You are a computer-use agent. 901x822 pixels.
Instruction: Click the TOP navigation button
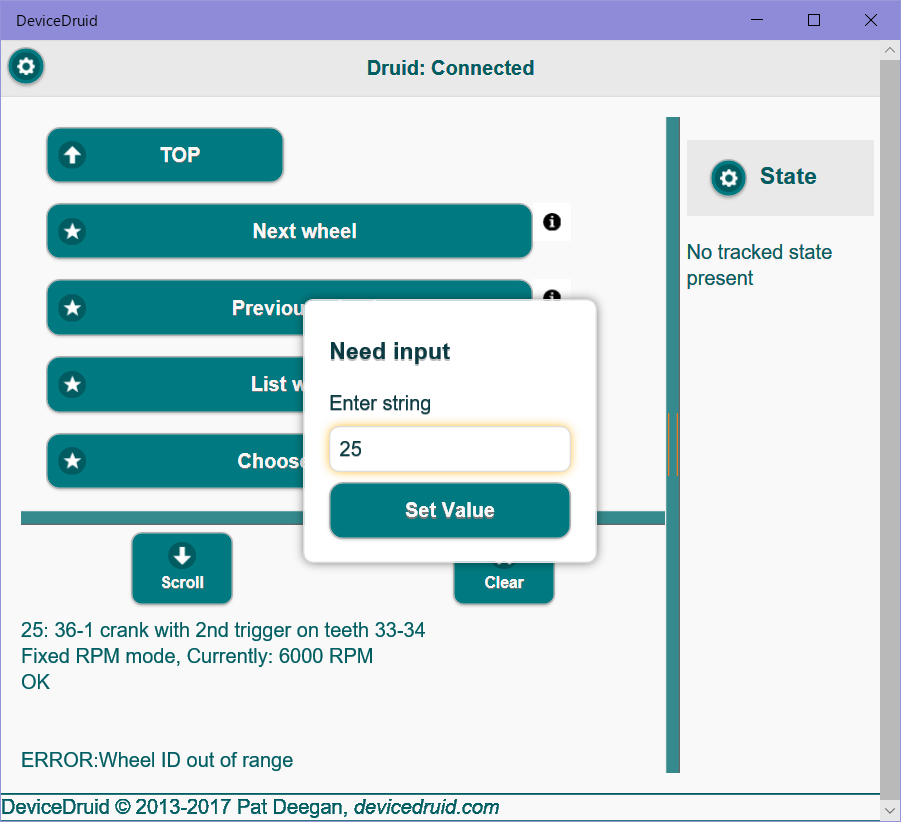(x=164, y=155)
